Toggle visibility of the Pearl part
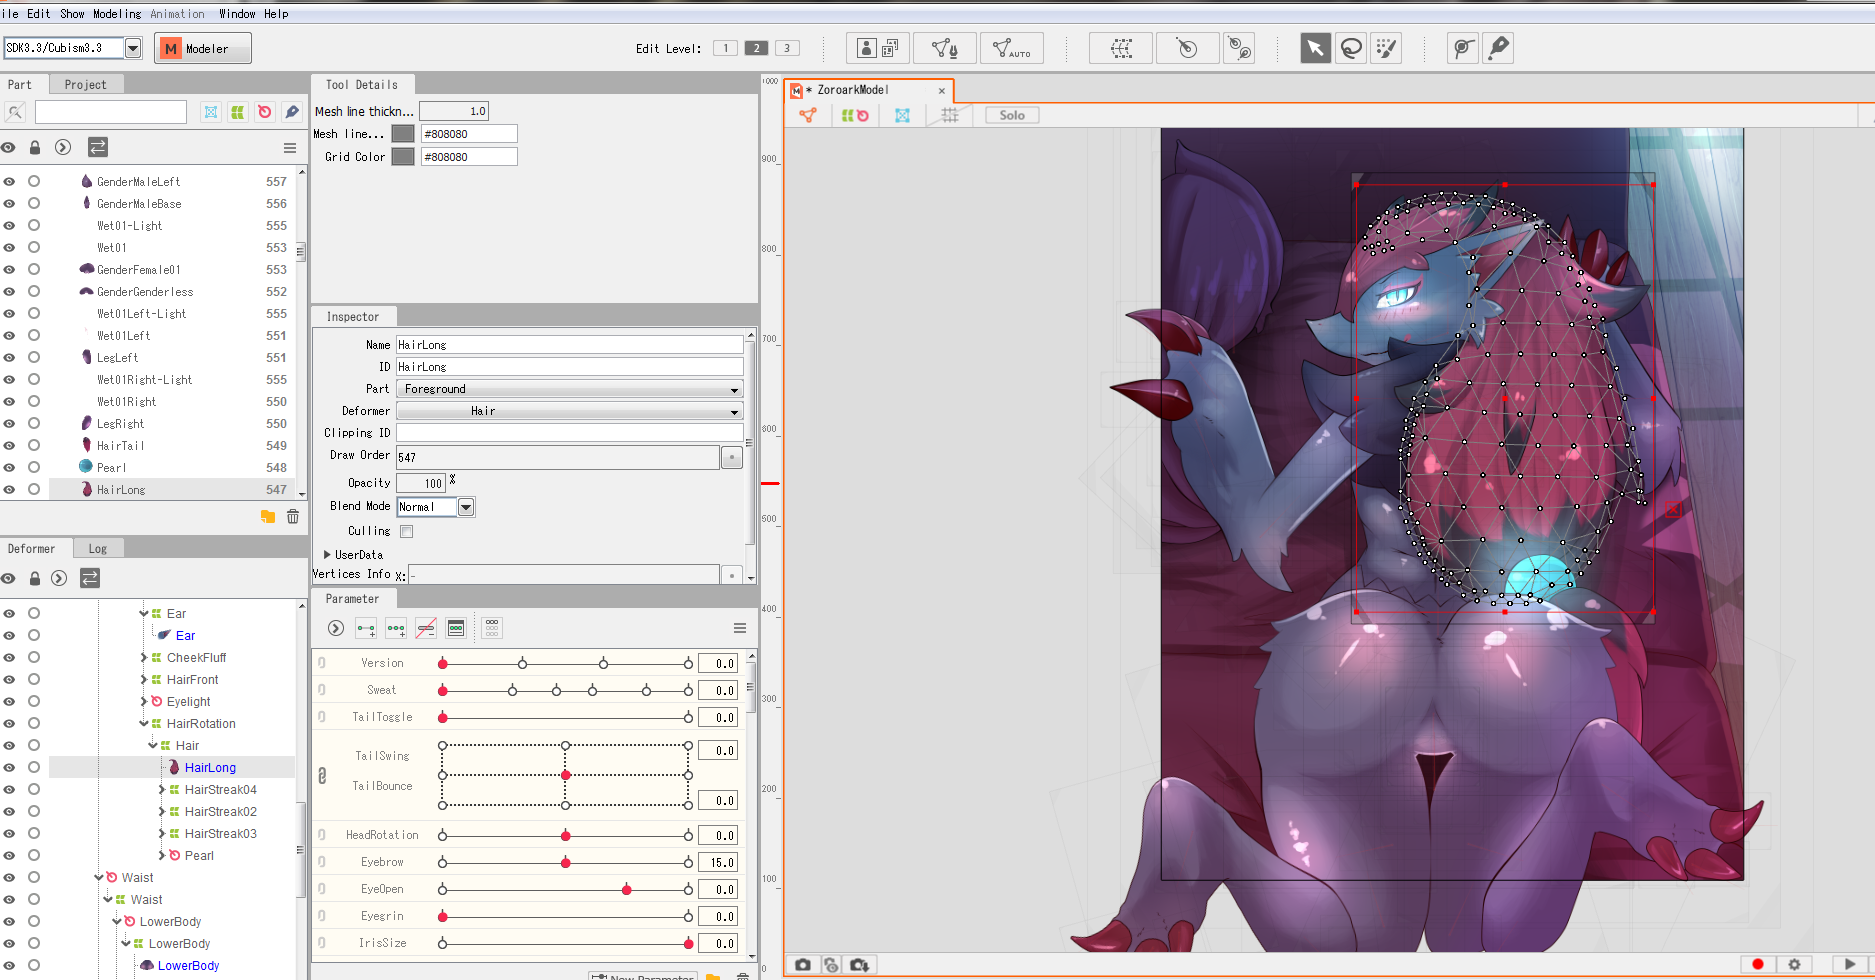Viewport: 1875px width, 980px height. pyautogui.click(x=9, y=468)
